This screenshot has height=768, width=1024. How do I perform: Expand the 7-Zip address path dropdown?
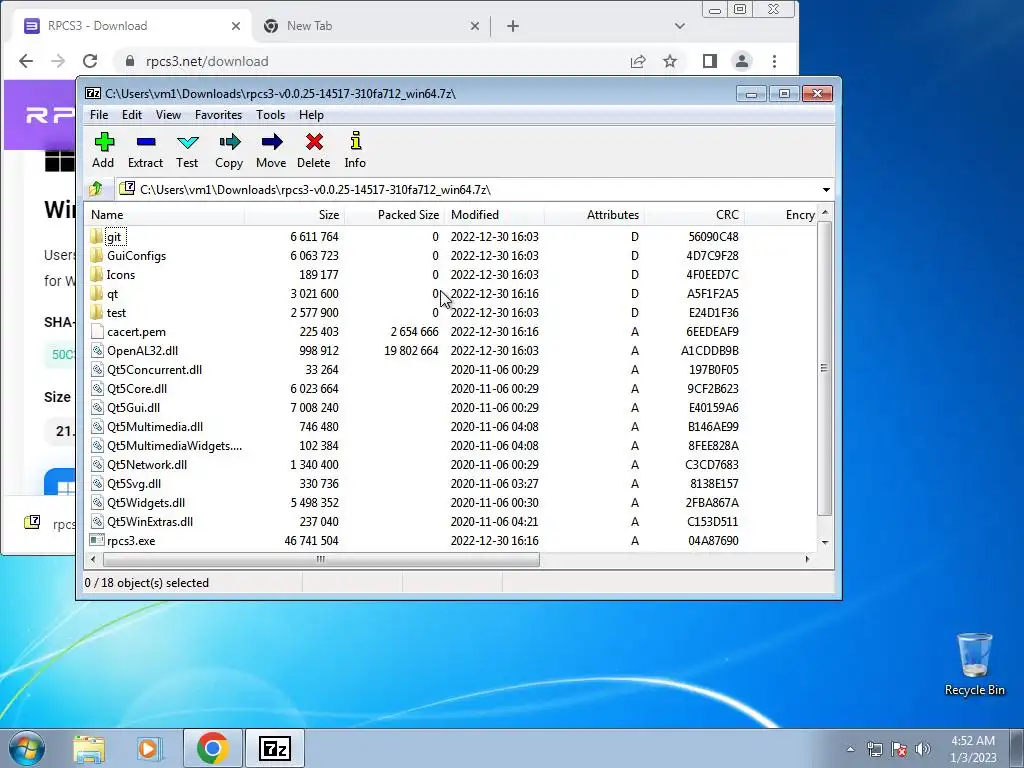tap(826, 190)
